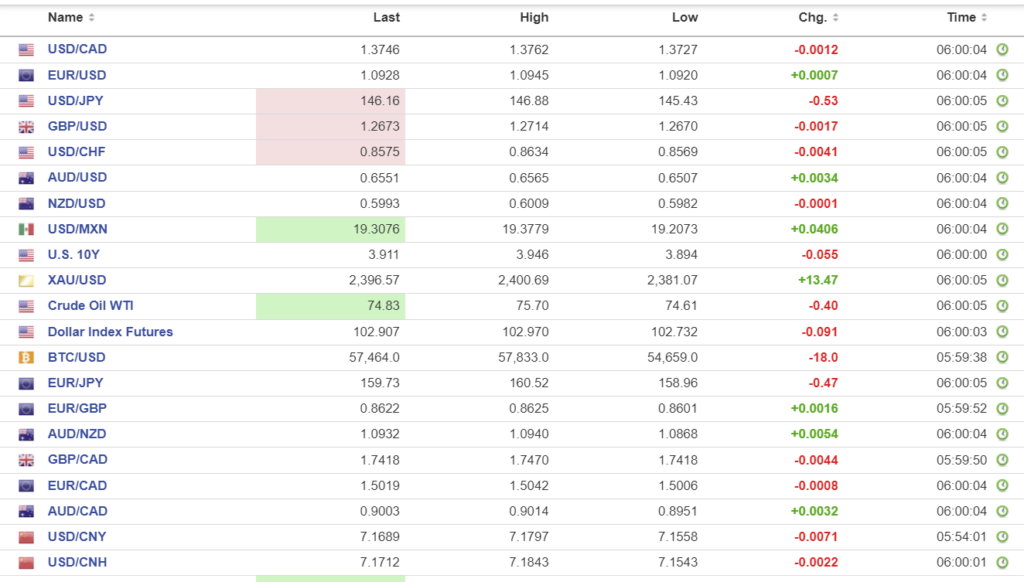Open the USD/JPY pair link

tap(75, 101)
